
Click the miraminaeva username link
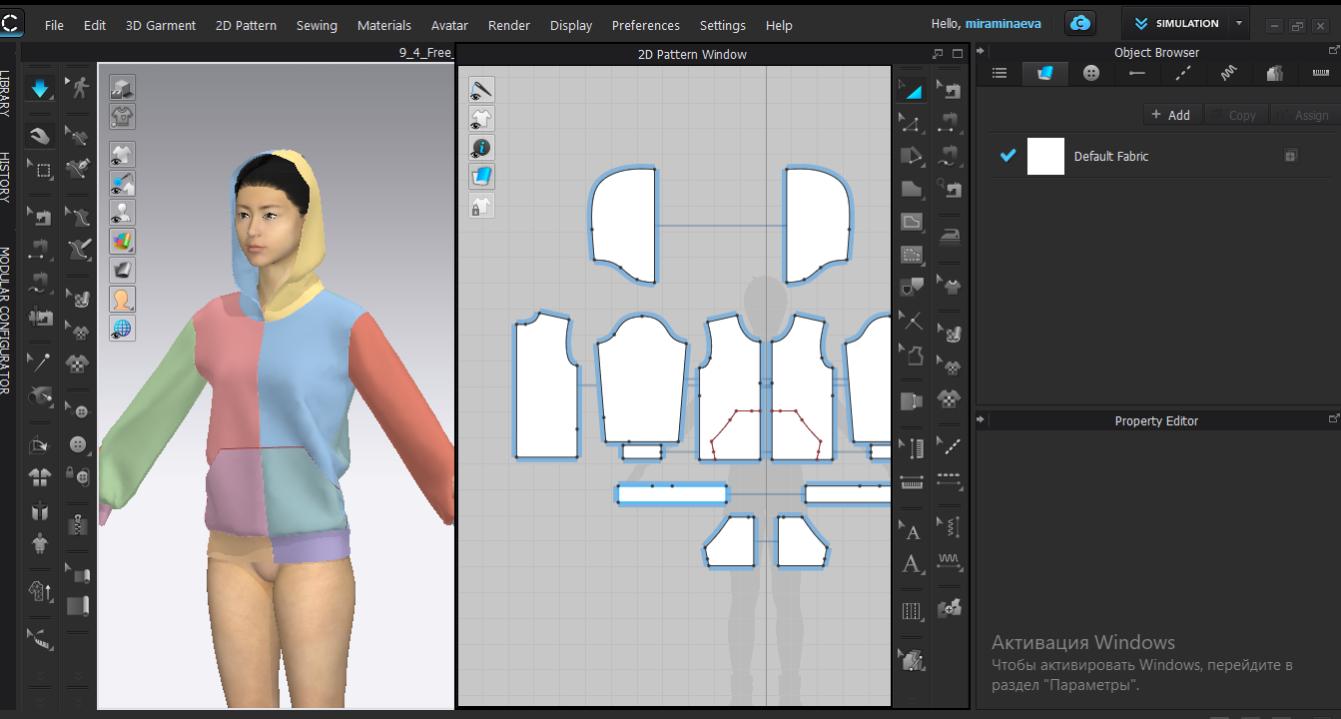(x=1002, y=24)
